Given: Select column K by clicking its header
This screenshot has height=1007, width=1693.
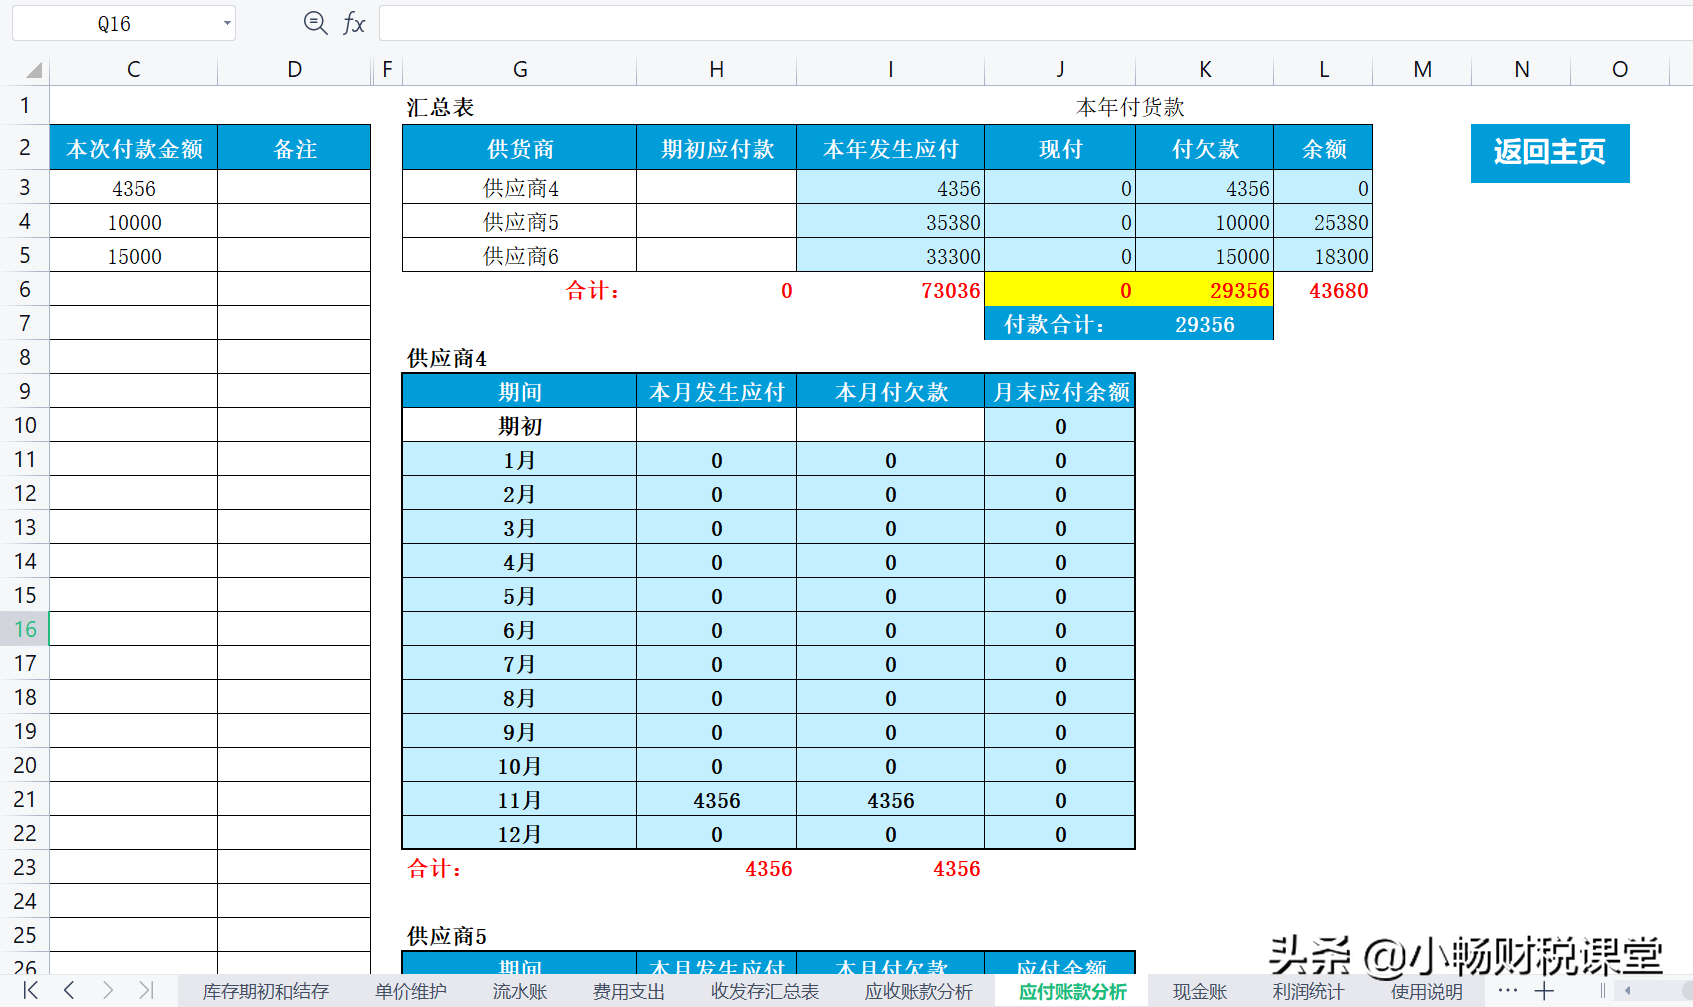Looking at the screenshot, I should coord(1204,69).
